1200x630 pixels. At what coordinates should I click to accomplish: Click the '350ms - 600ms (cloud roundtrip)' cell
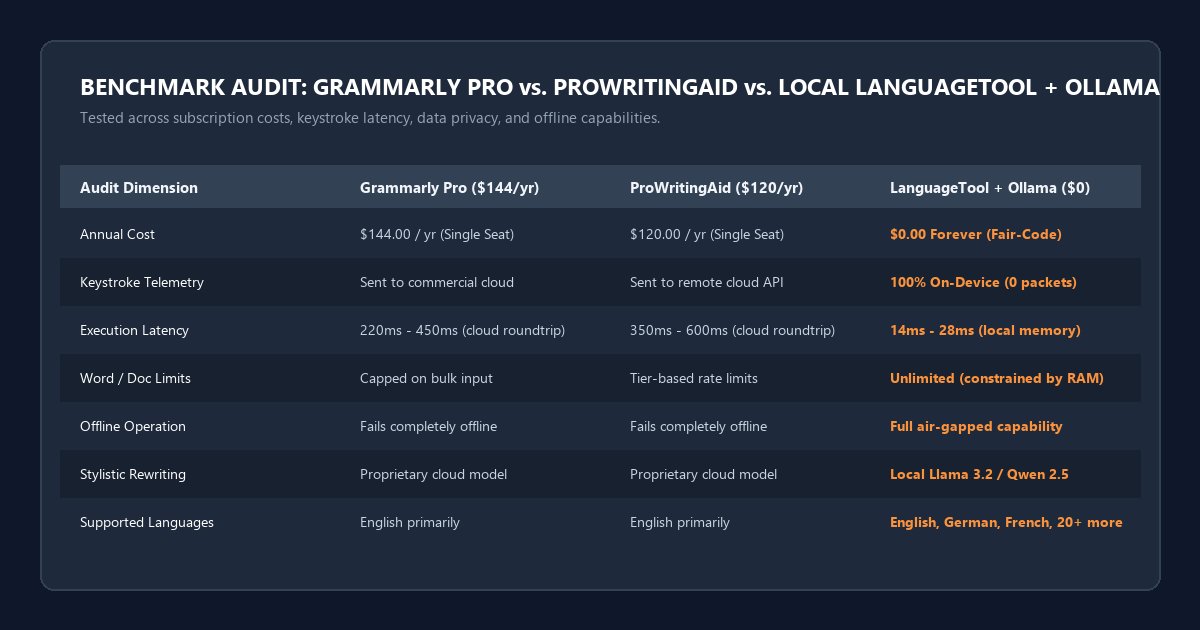point(732,330)
